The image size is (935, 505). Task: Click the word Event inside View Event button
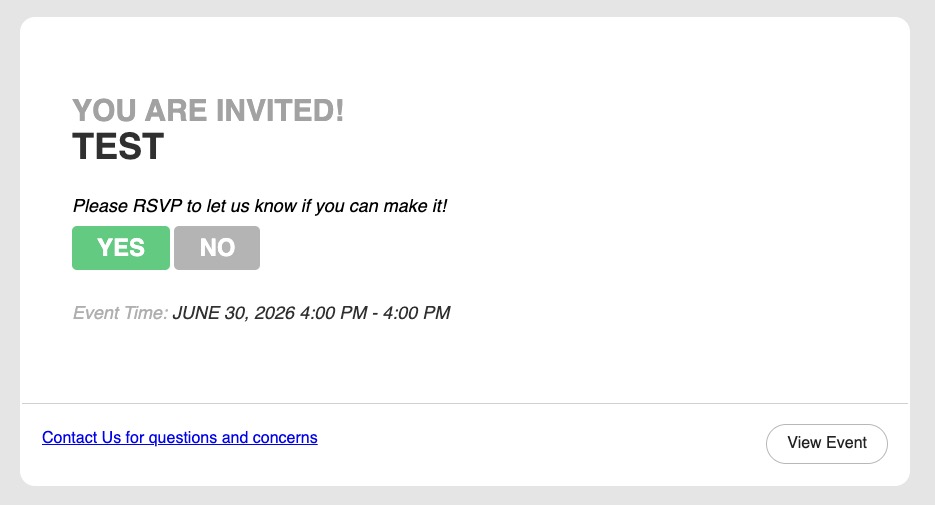(847, 443)
